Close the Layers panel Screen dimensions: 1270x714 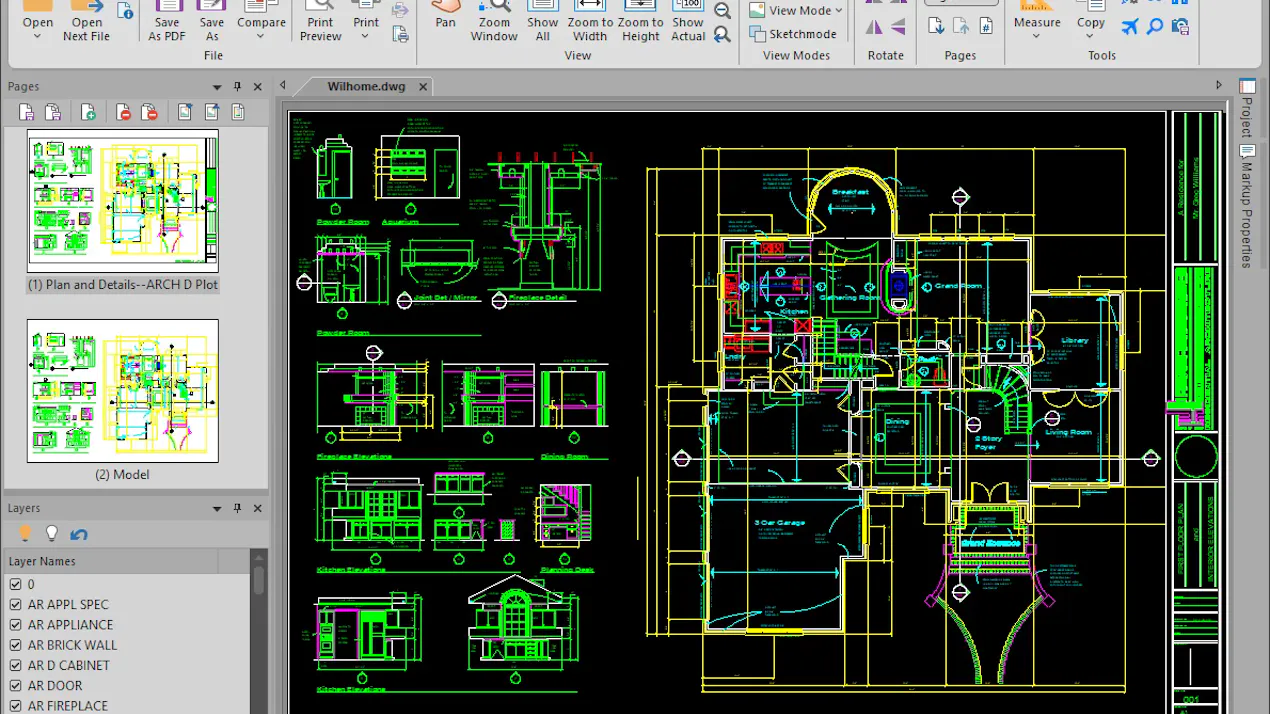(x=257, y=509)
